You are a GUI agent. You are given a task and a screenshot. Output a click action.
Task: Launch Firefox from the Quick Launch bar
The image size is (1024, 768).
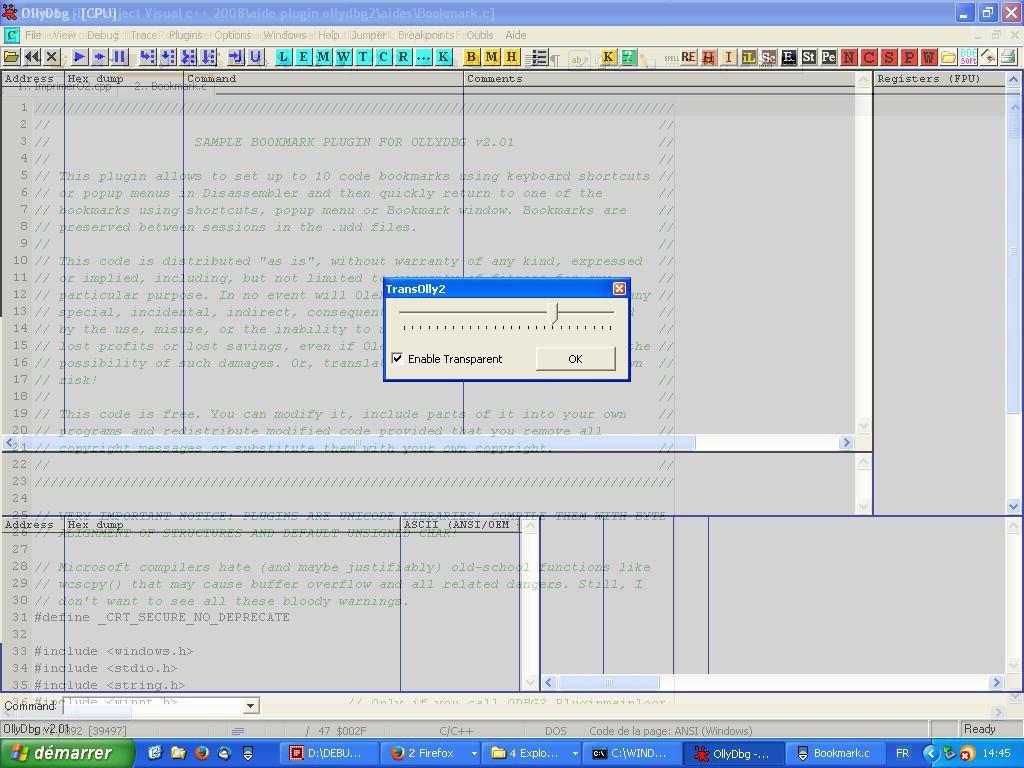(201, 754)
